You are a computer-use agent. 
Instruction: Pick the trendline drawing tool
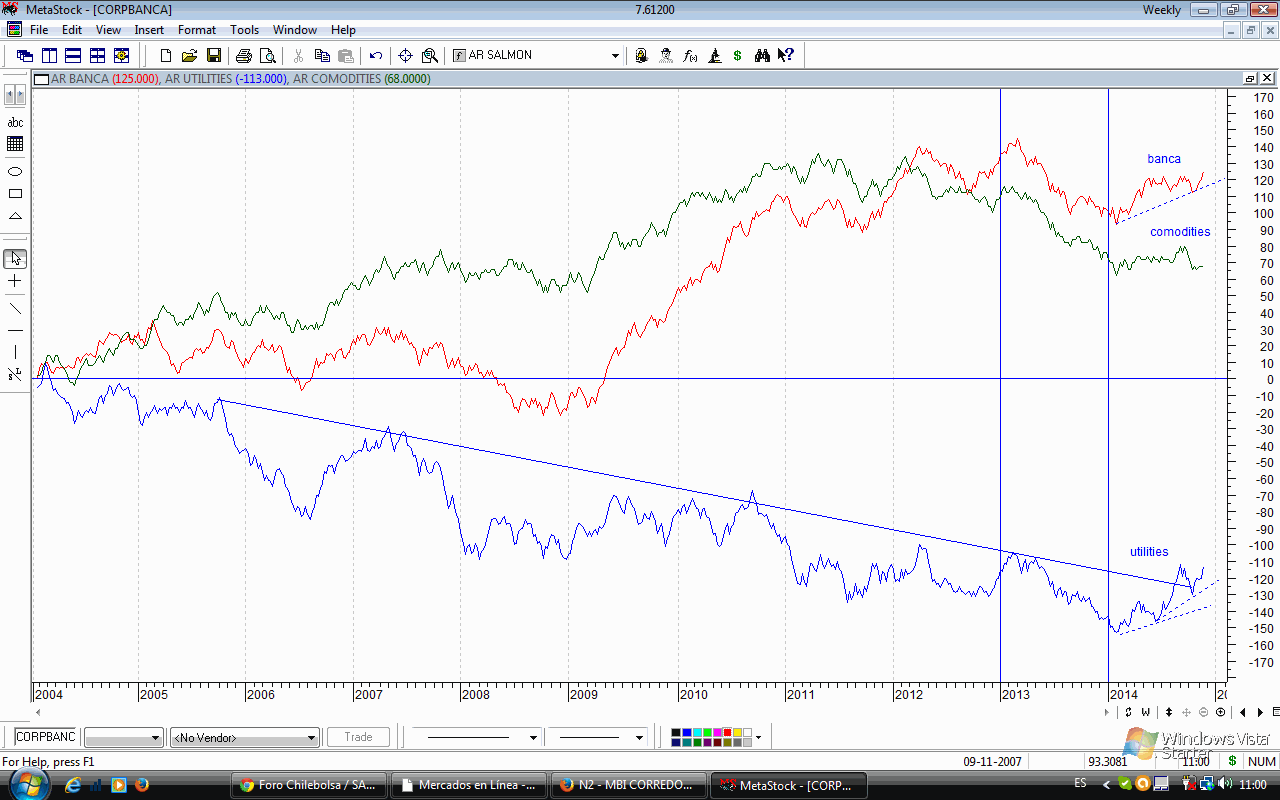click(15, 308)
